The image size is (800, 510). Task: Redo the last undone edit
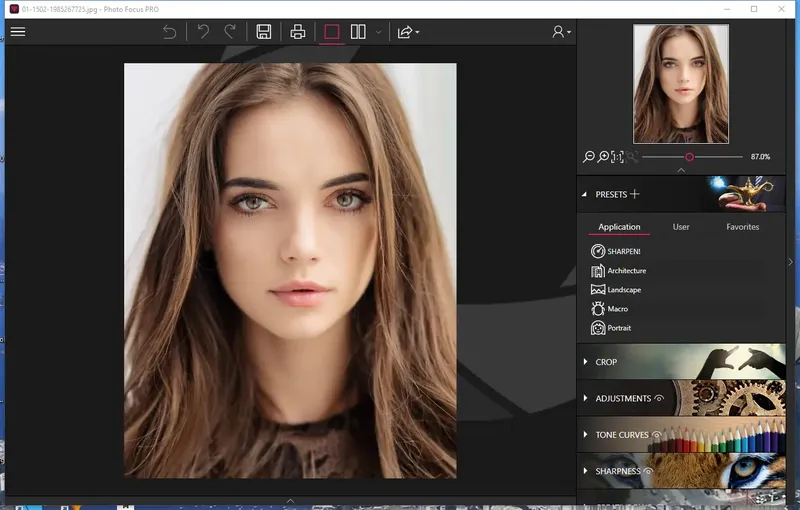point(230,32)
